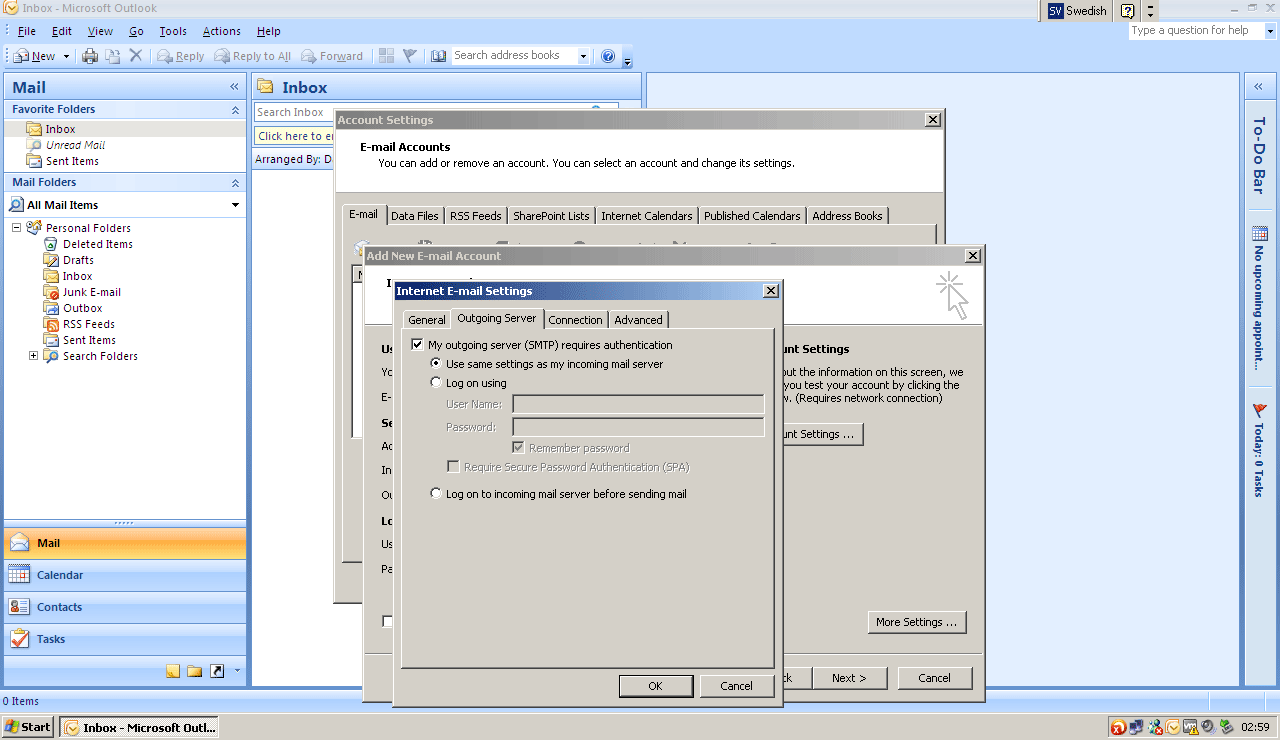This screenshot has height=740, width=1280.
Task: Select the Drafts folder
Action: pos(78,260)
